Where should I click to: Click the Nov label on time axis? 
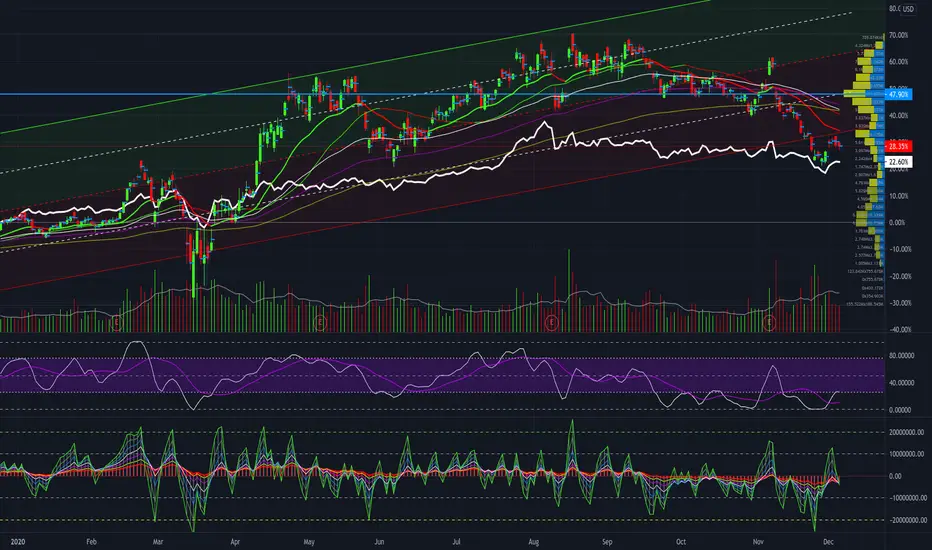pos(758,542)
